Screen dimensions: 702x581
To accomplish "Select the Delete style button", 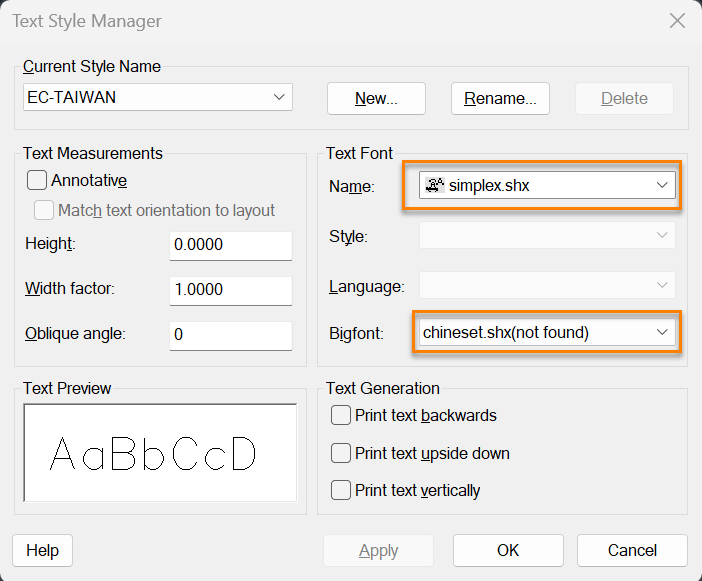I will (x=624, y=98).
